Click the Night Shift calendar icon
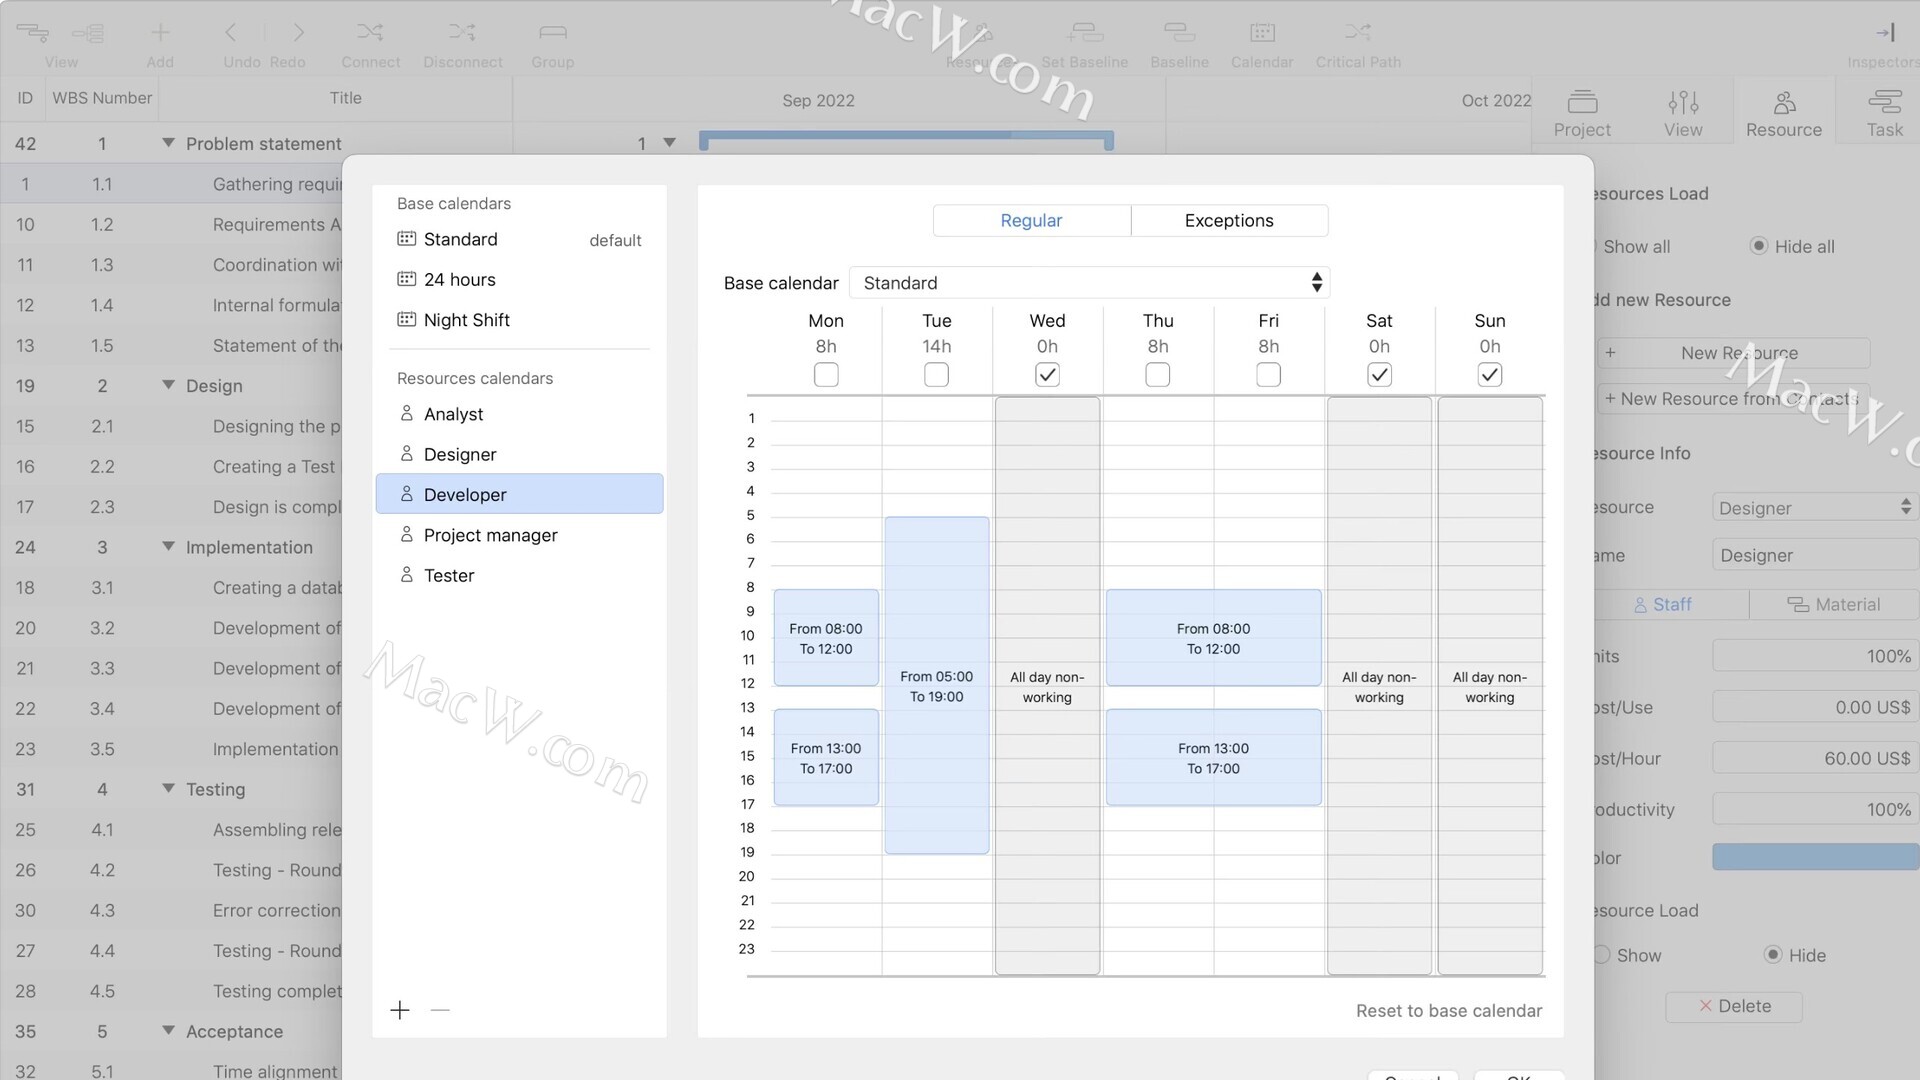The width and height of the screenshot is (1920, 1080). click(x=406, y=320)
